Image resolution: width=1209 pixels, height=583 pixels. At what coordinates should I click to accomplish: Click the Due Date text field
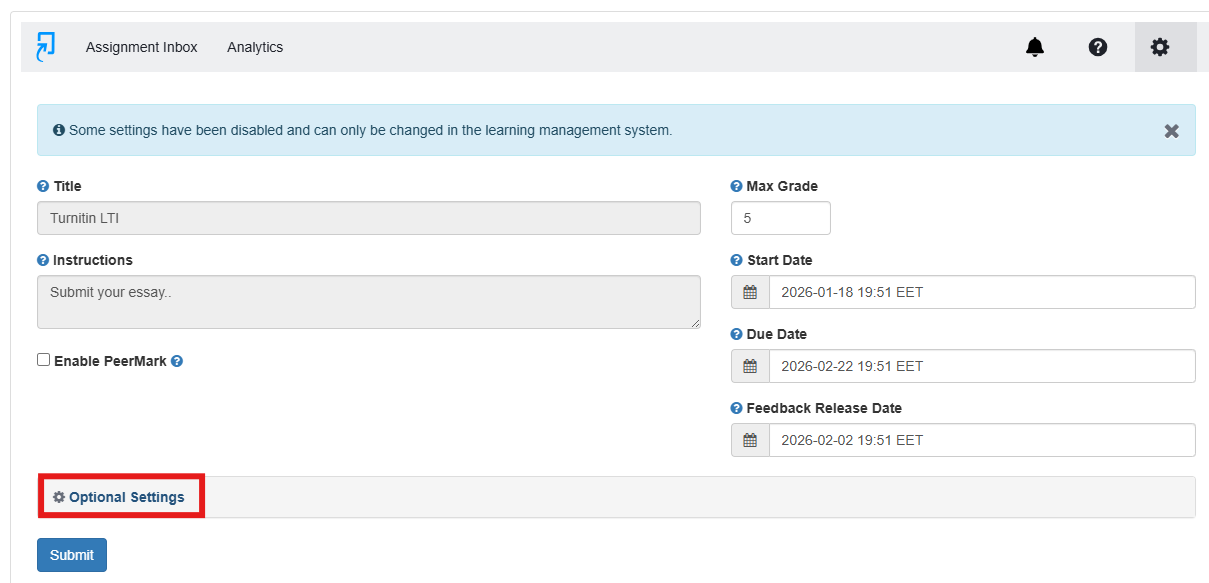(980, 366)
